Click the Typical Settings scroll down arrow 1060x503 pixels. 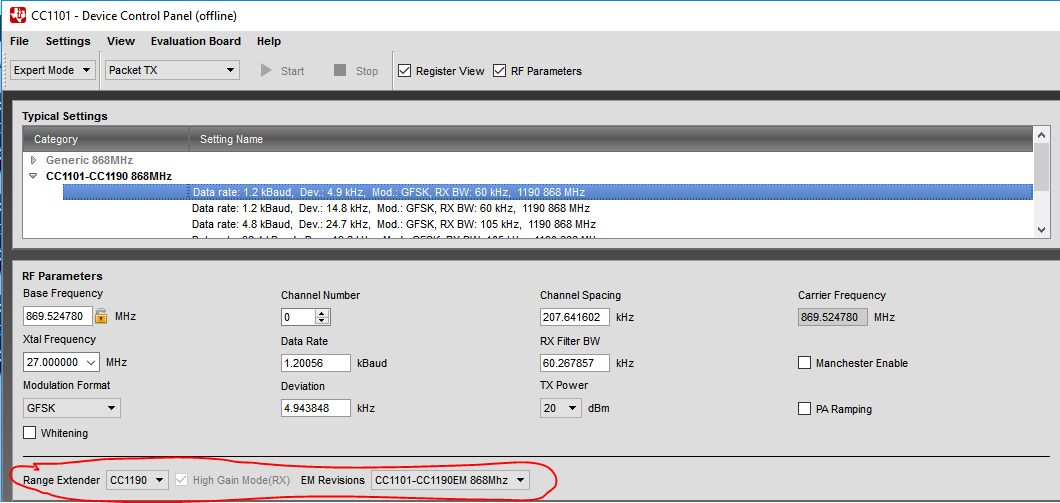tap(1042, 230)
